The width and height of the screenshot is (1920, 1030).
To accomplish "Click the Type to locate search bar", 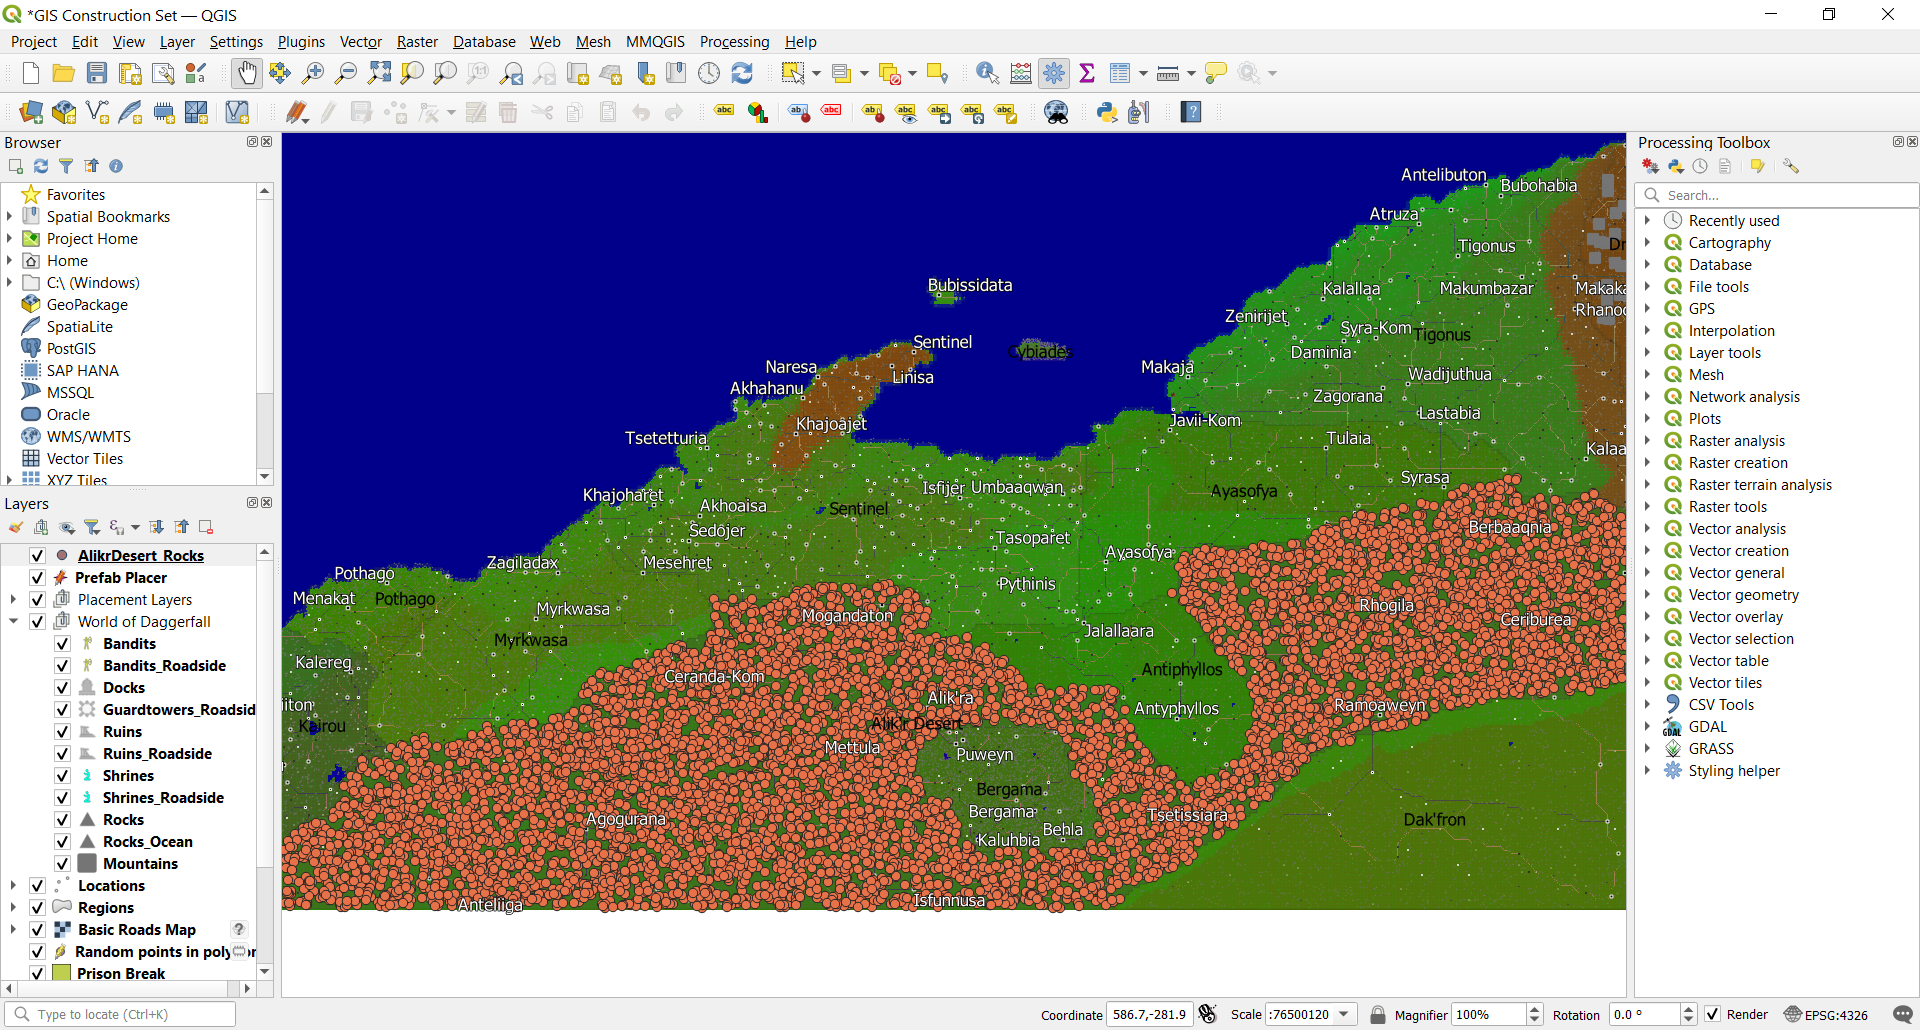I will click(x=120, y=1014).
